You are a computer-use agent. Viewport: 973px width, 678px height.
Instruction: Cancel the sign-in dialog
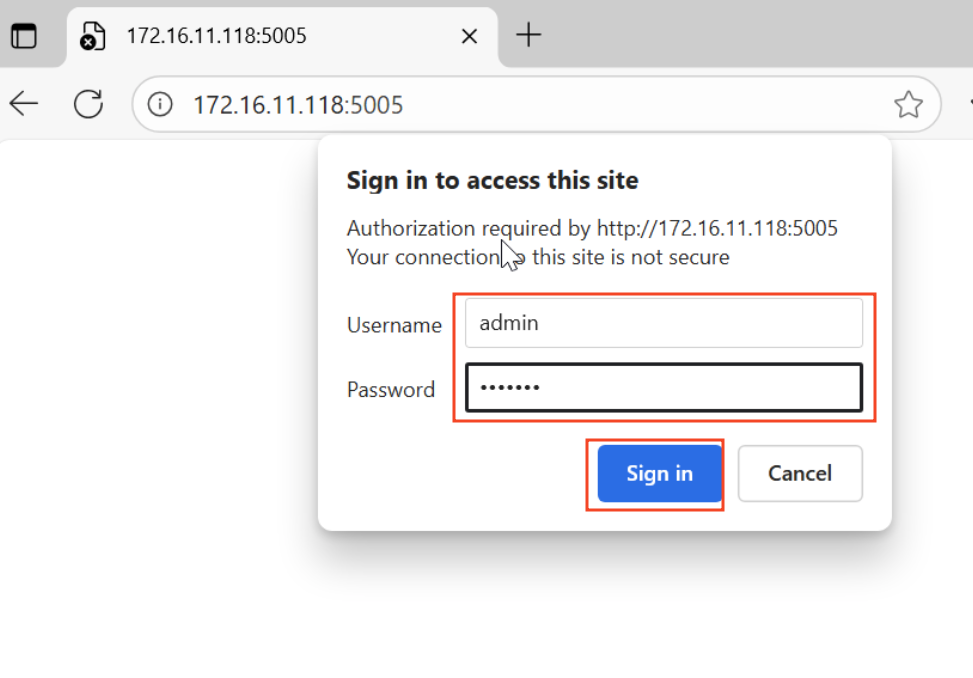pos(799,473)
